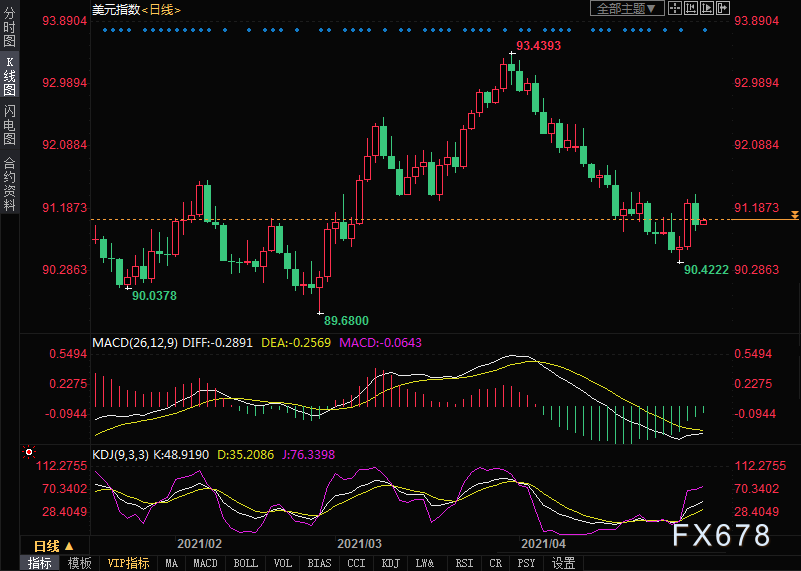Apply the CCI indicator
Screen dimensions: 801x571
(356, 563)
